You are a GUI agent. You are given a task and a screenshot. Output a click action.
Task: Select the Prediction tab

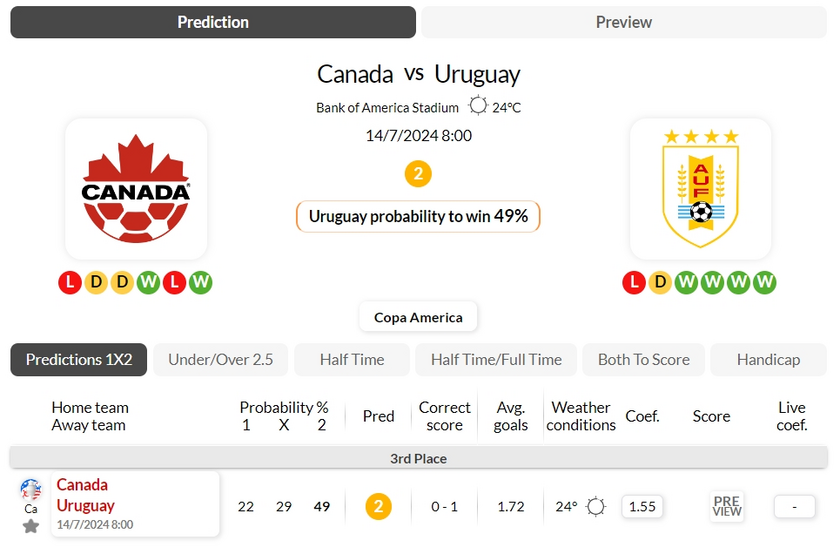point(213,22)
